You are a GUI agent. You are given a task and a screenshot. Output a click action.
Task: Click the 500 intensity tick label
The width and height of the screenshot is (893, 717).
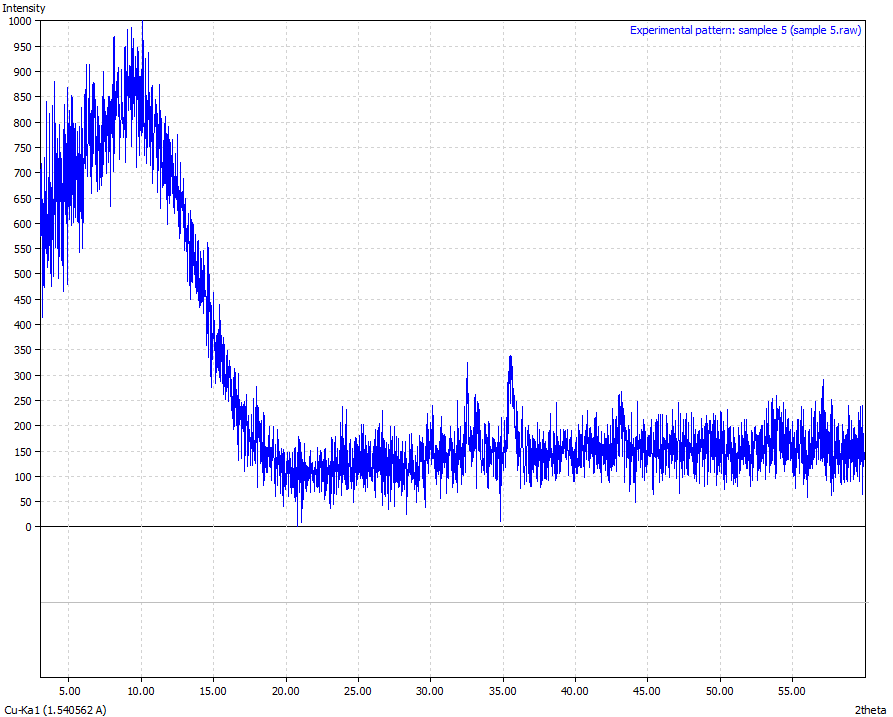click(22, 274)
